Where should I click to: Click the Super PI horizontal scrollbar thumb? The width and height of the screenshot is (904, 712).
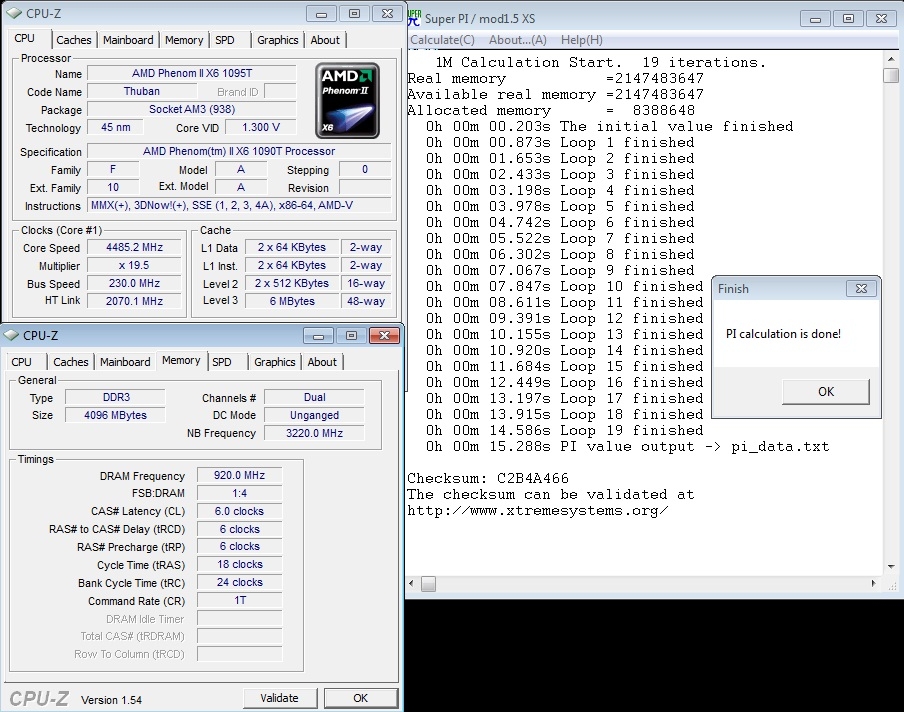428,583
